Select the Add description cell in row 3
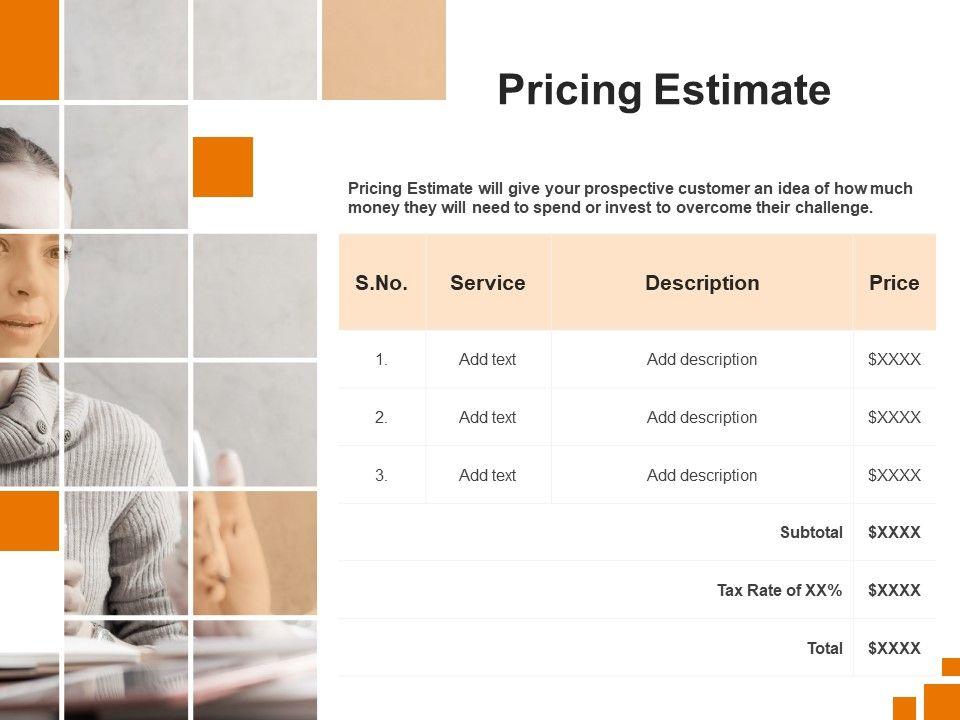Image resolution: width=960 pixels, height=720 pixels. pyautogui.click(x=702, y=475)
